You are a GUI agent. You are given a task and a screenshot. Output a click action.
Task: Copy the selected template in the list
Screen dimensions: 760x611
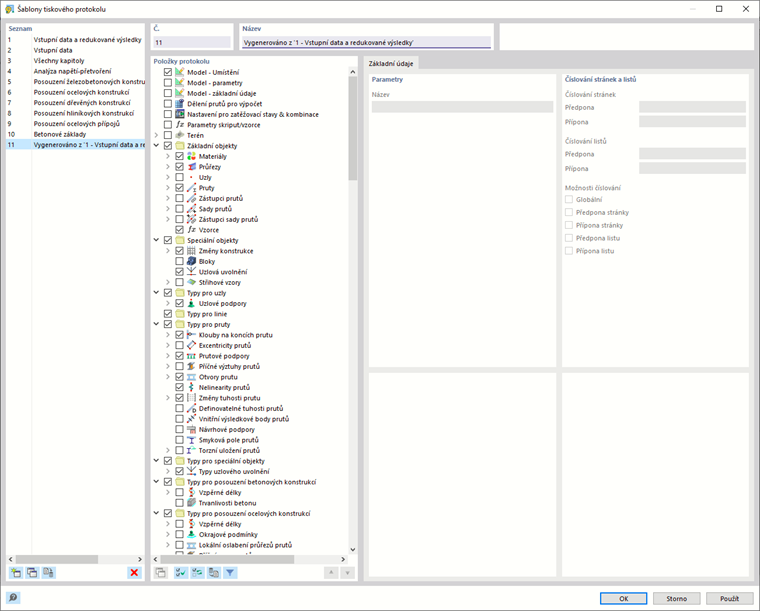click(x=32, y=573)
